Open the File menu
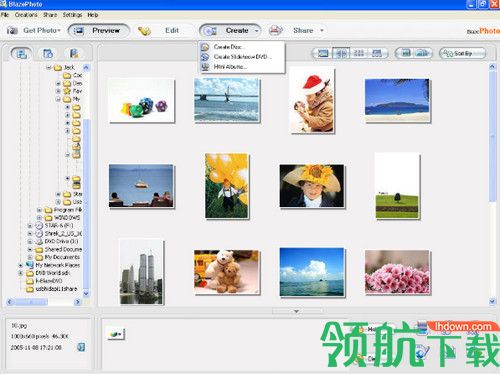Image resolution: width=500 pixels, height=374 pixels. coord(5,15)
